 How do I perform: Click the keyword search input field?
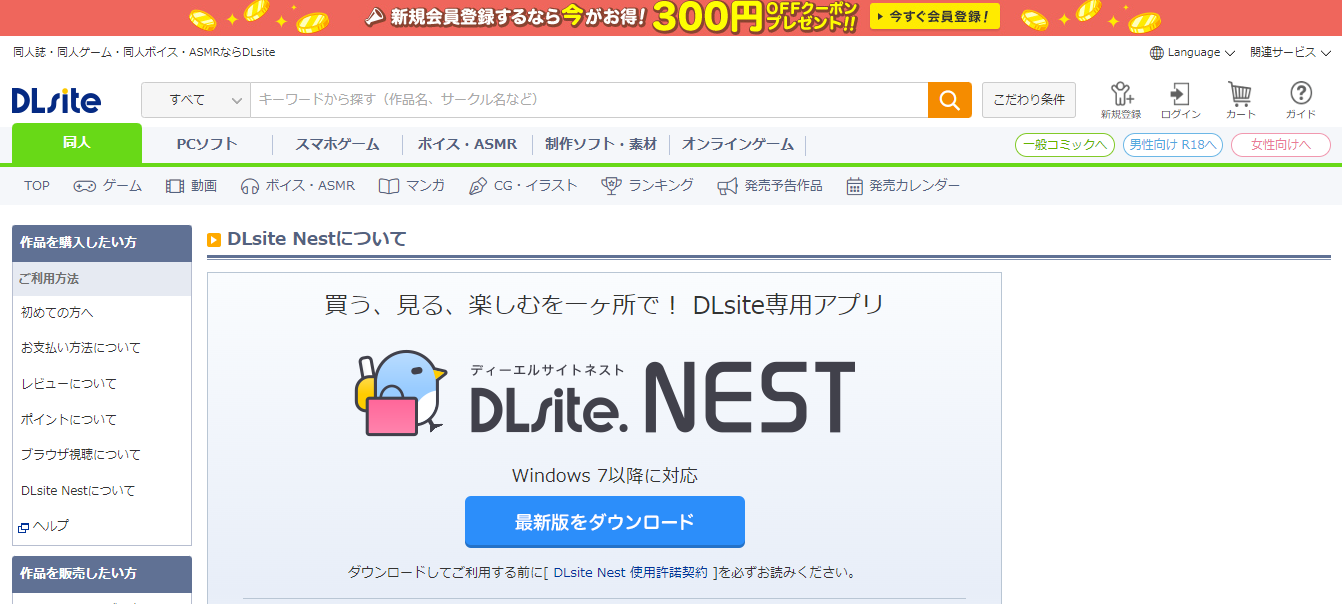pos(588,100)
